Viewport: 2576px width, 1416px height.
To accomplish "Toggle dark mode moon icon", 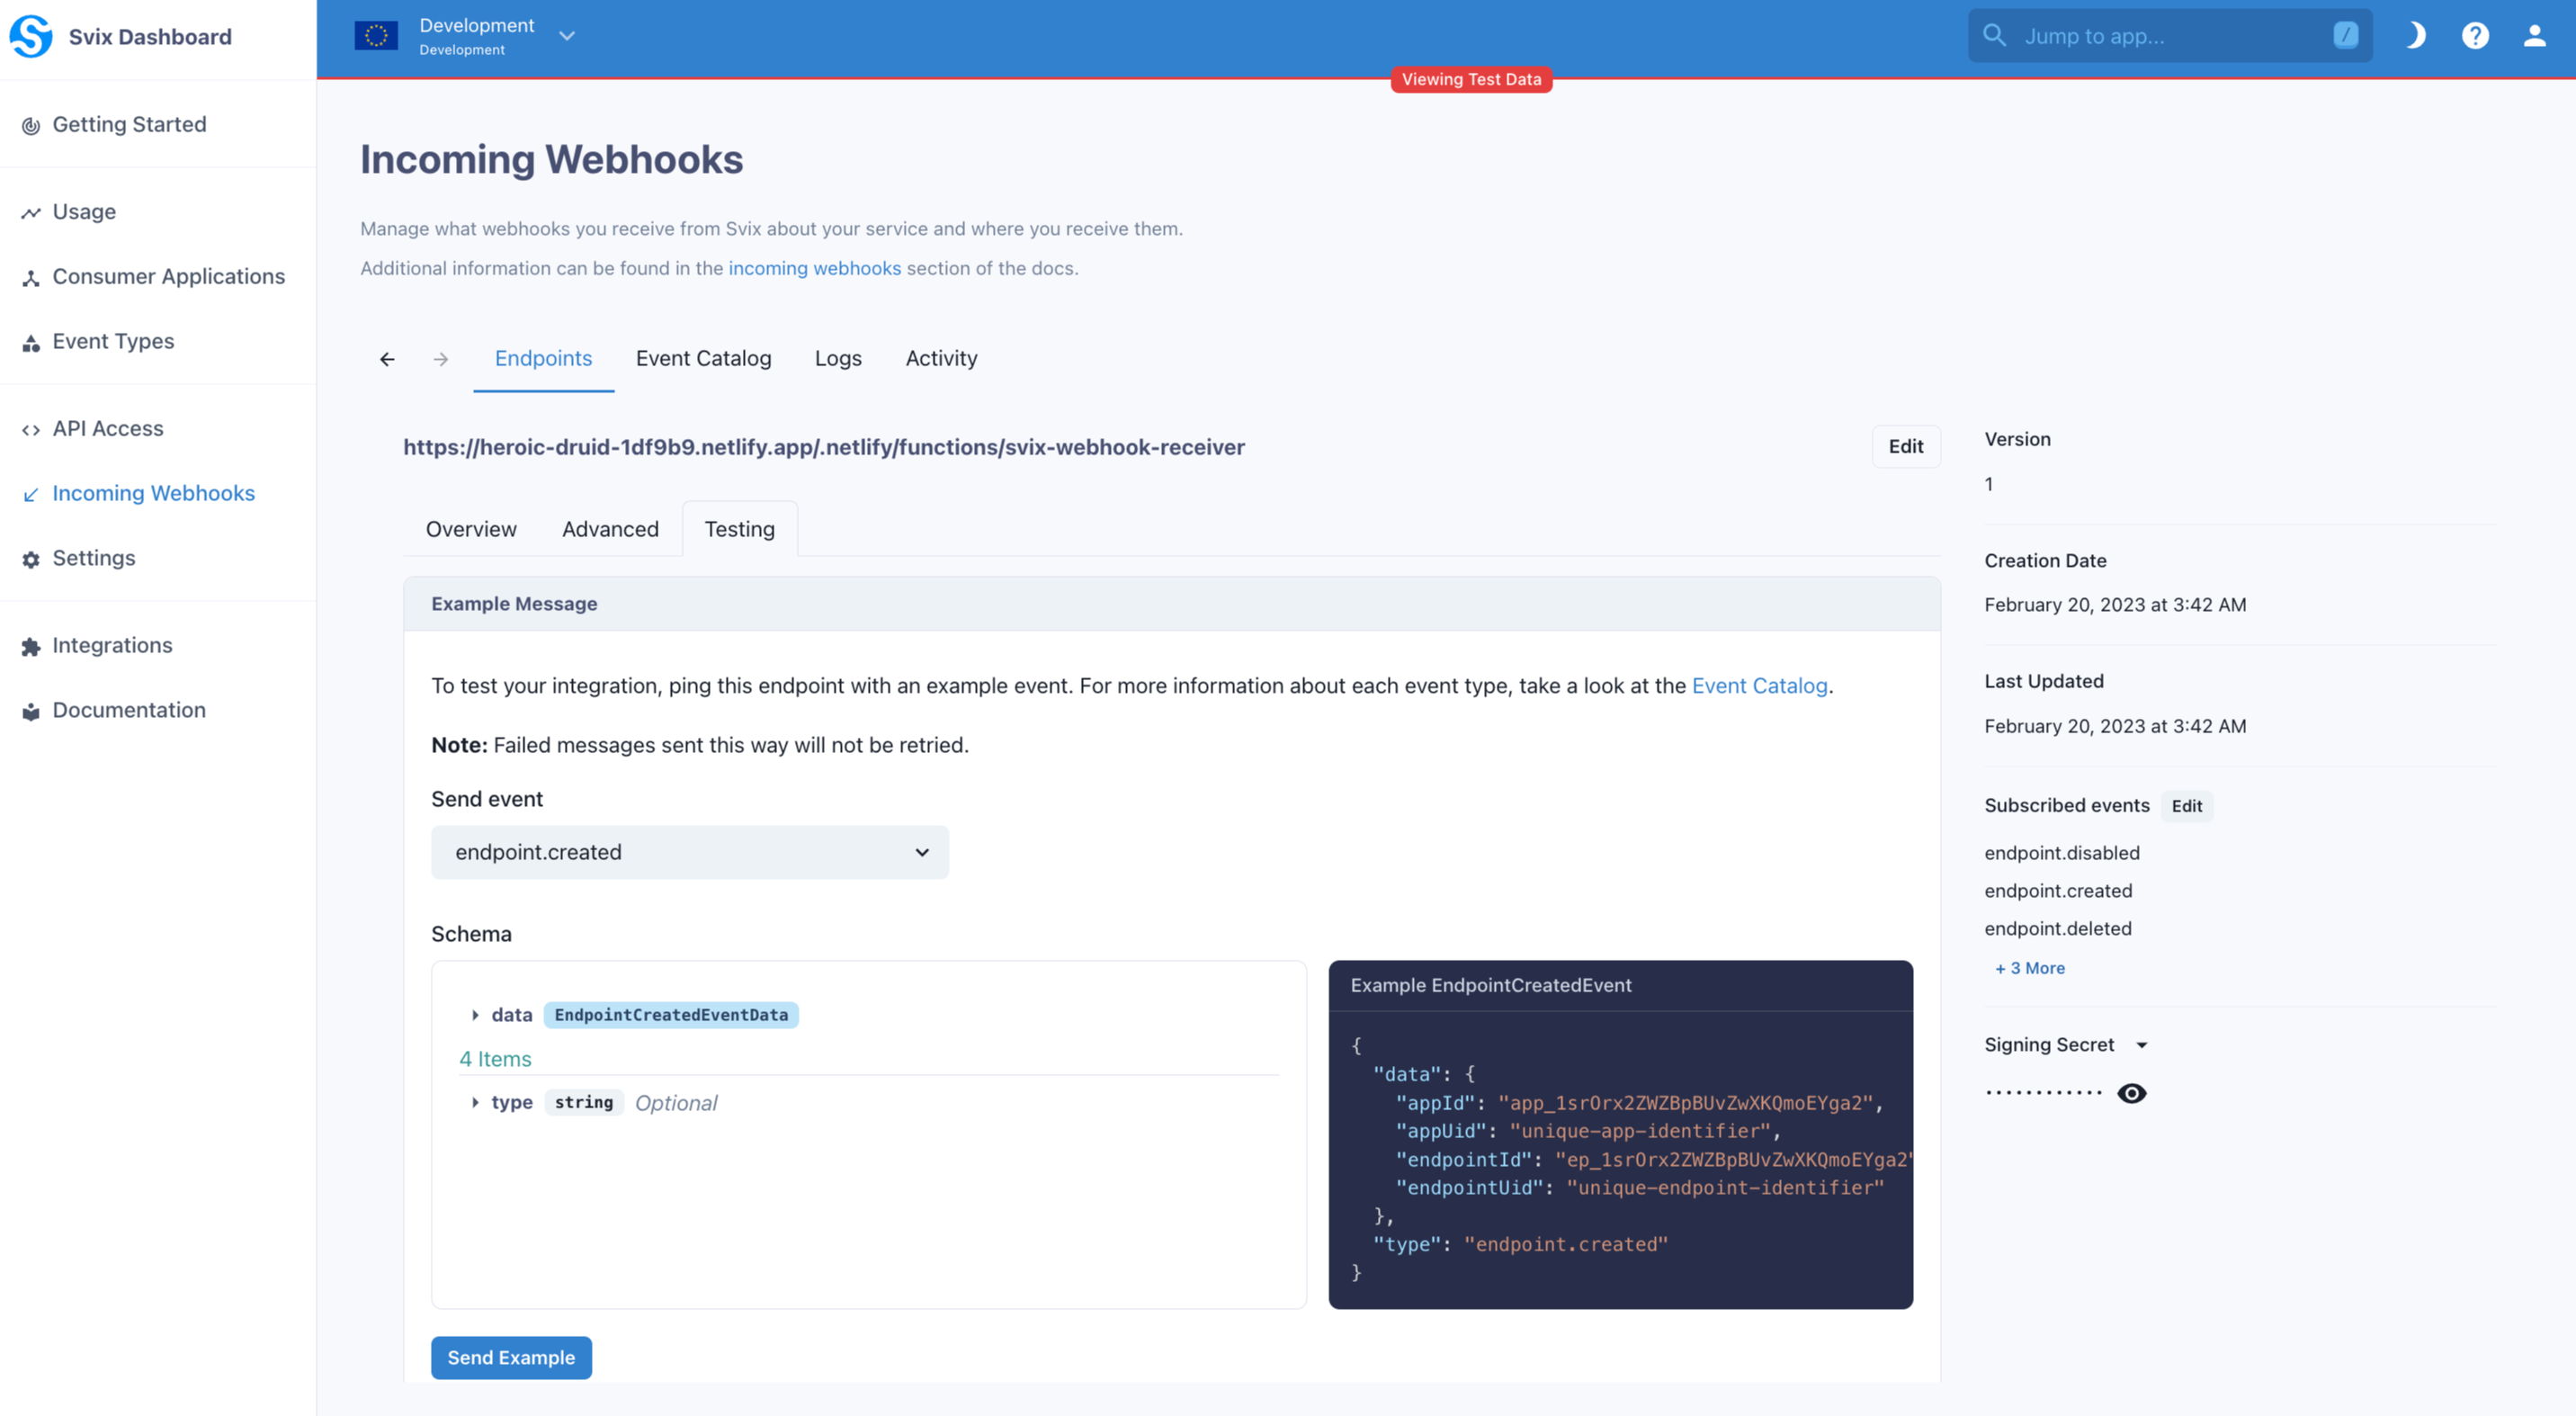I will [2415, 36].
